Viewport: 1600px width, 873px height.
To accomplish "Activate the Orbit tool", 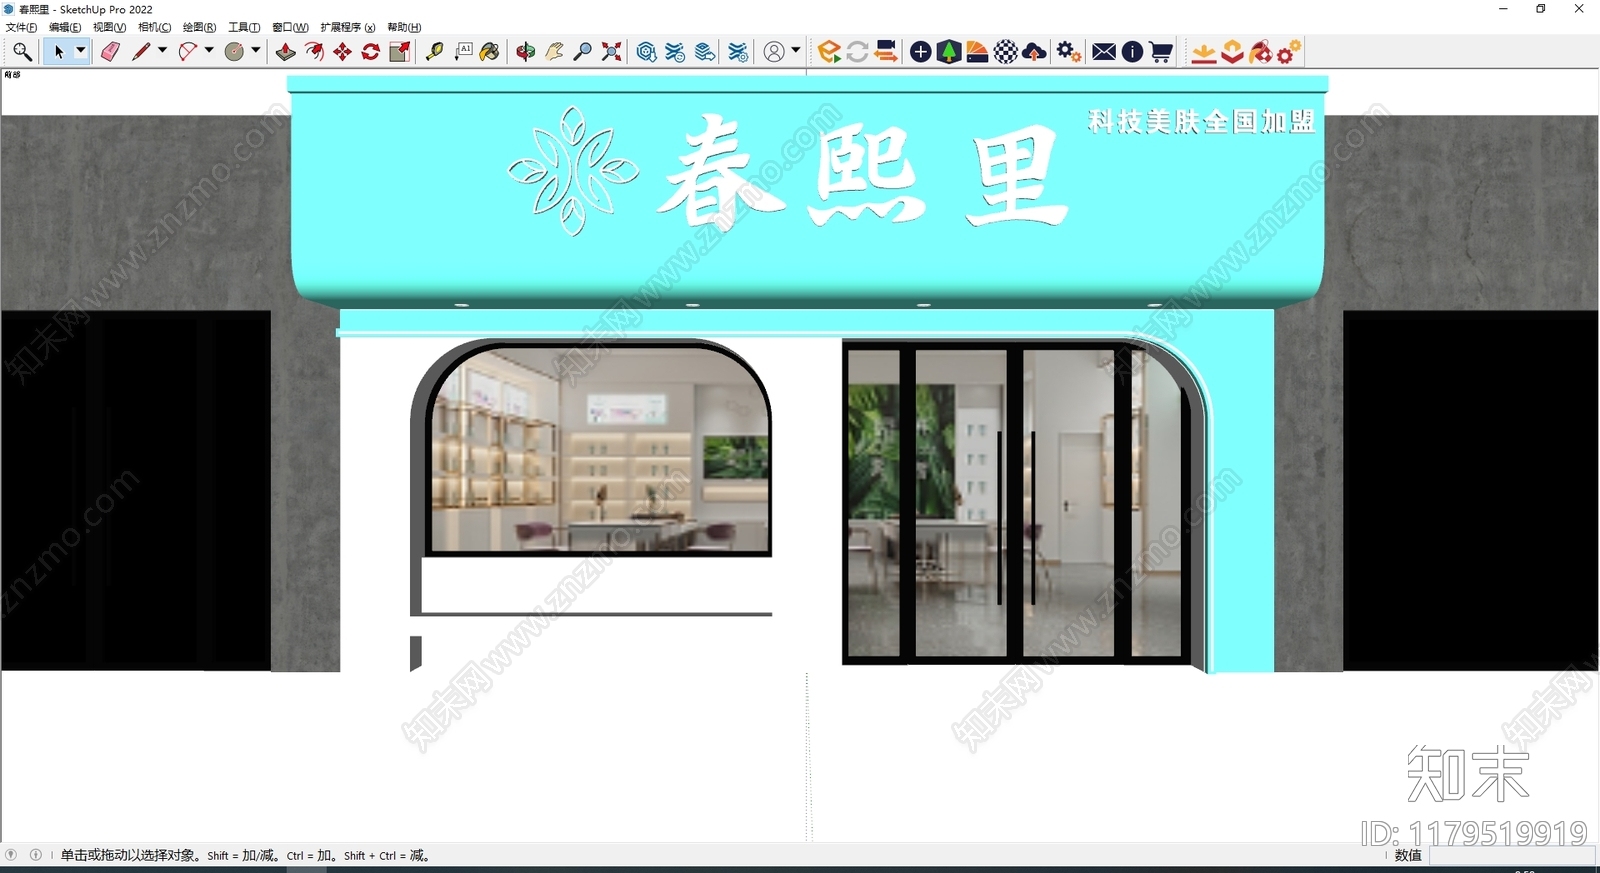I will tap(526, 52).
